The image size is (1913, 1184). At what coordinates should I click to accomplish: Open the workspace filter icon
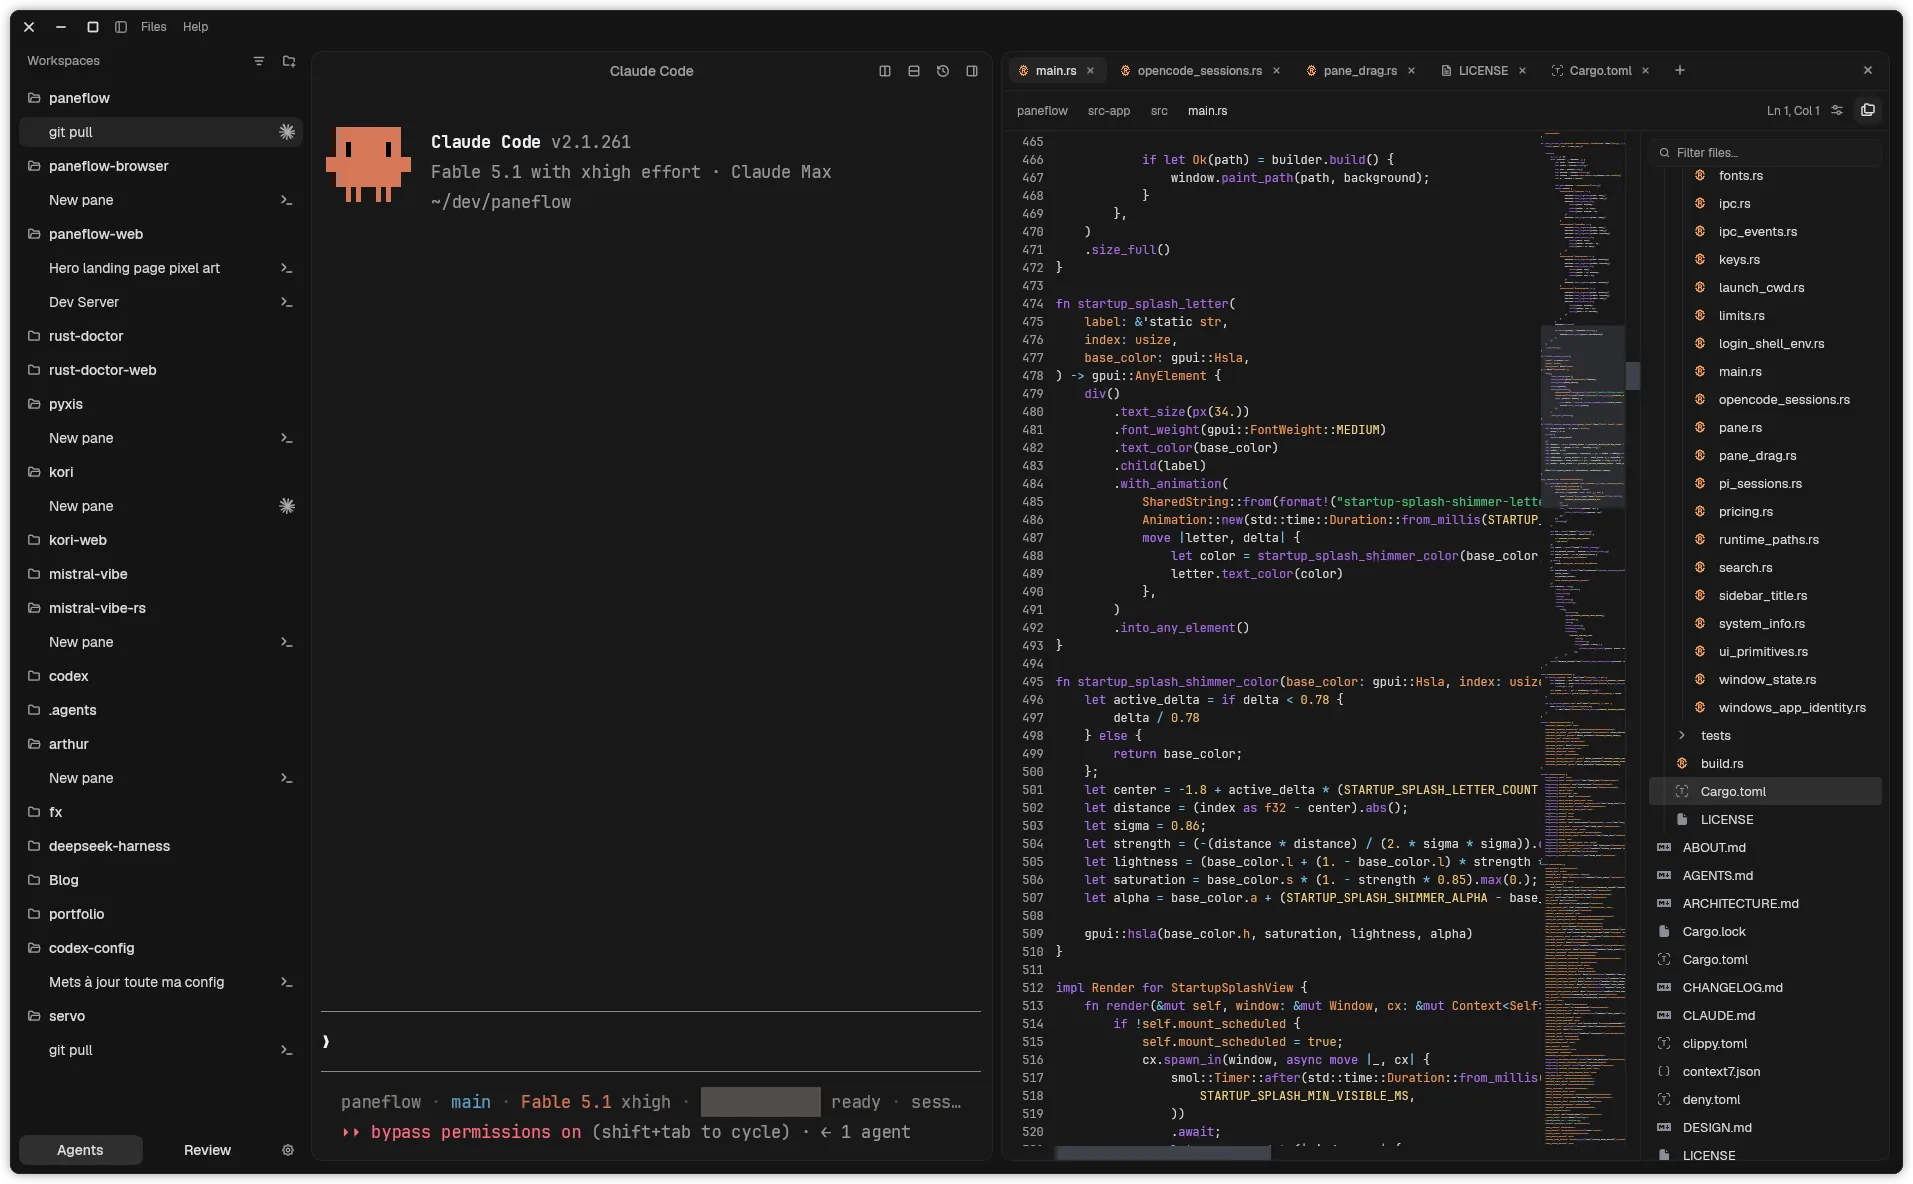[259, 61]
